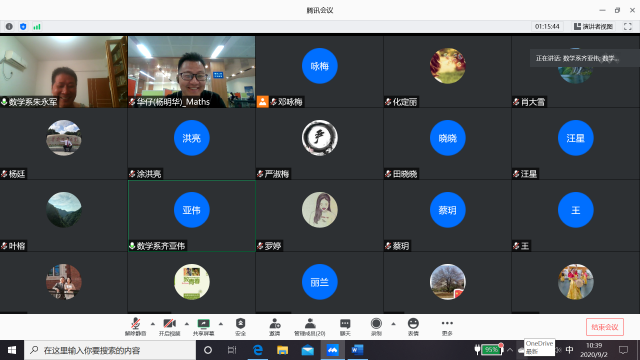This screenshot has width=640, height=360.
Task: Click the orange host icon beside 邓咏梅
Action: pyautogui.click(x=262, y=102)
